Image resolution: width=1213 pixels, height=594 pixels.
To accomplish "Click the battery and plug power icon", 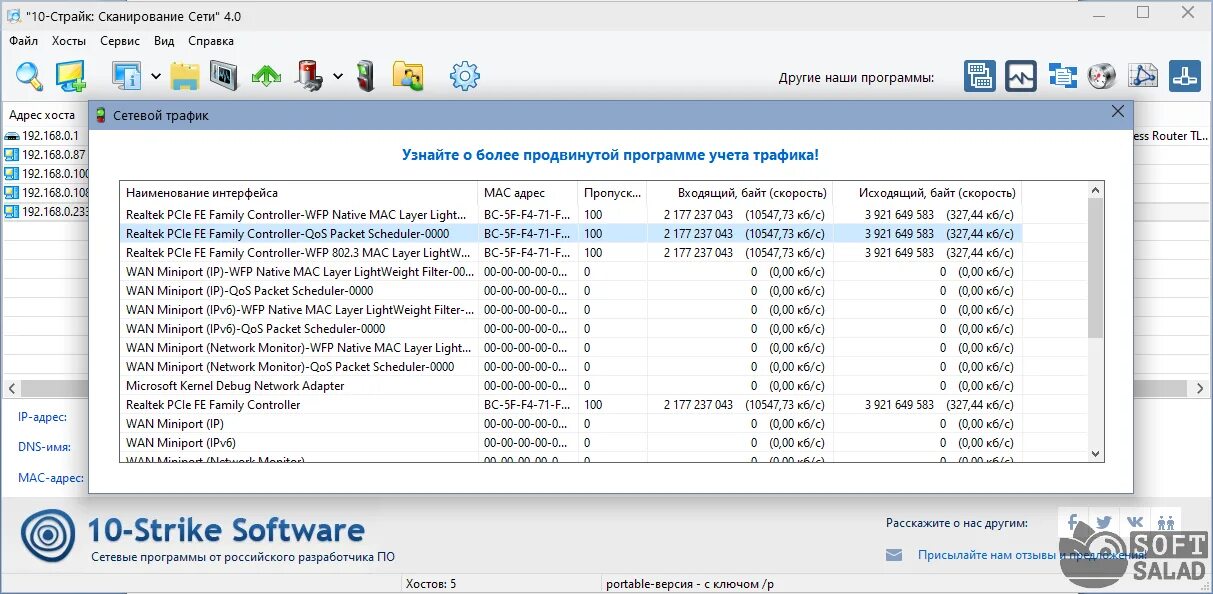I will point(310,76).
